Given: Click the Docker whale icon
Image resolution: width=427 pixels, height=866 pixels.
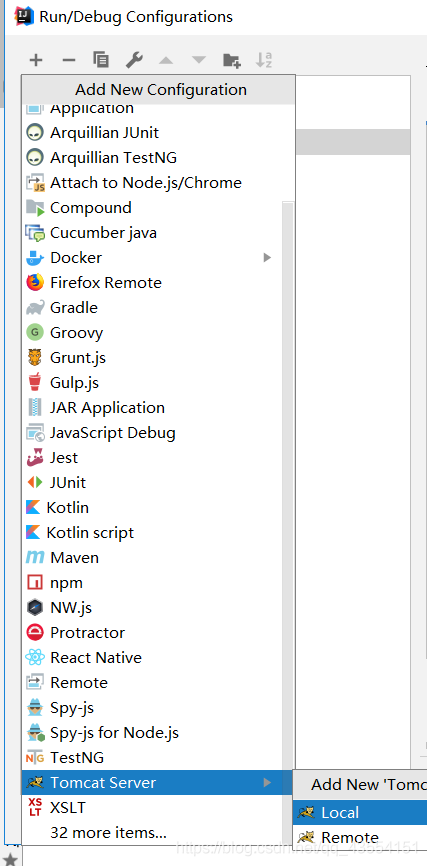Looking at the screenshot, I should pyautogui.click(x=35, y=258).
